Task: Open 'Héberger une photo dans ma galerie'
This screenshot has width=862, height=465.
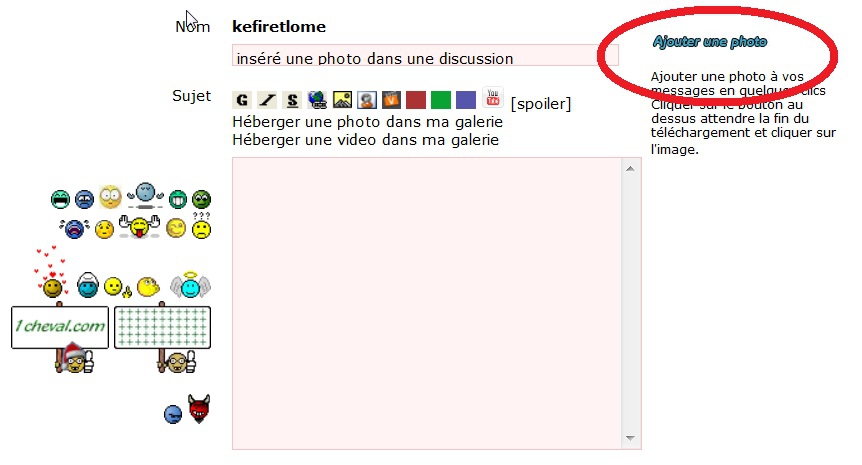Action: click(367, 122)
